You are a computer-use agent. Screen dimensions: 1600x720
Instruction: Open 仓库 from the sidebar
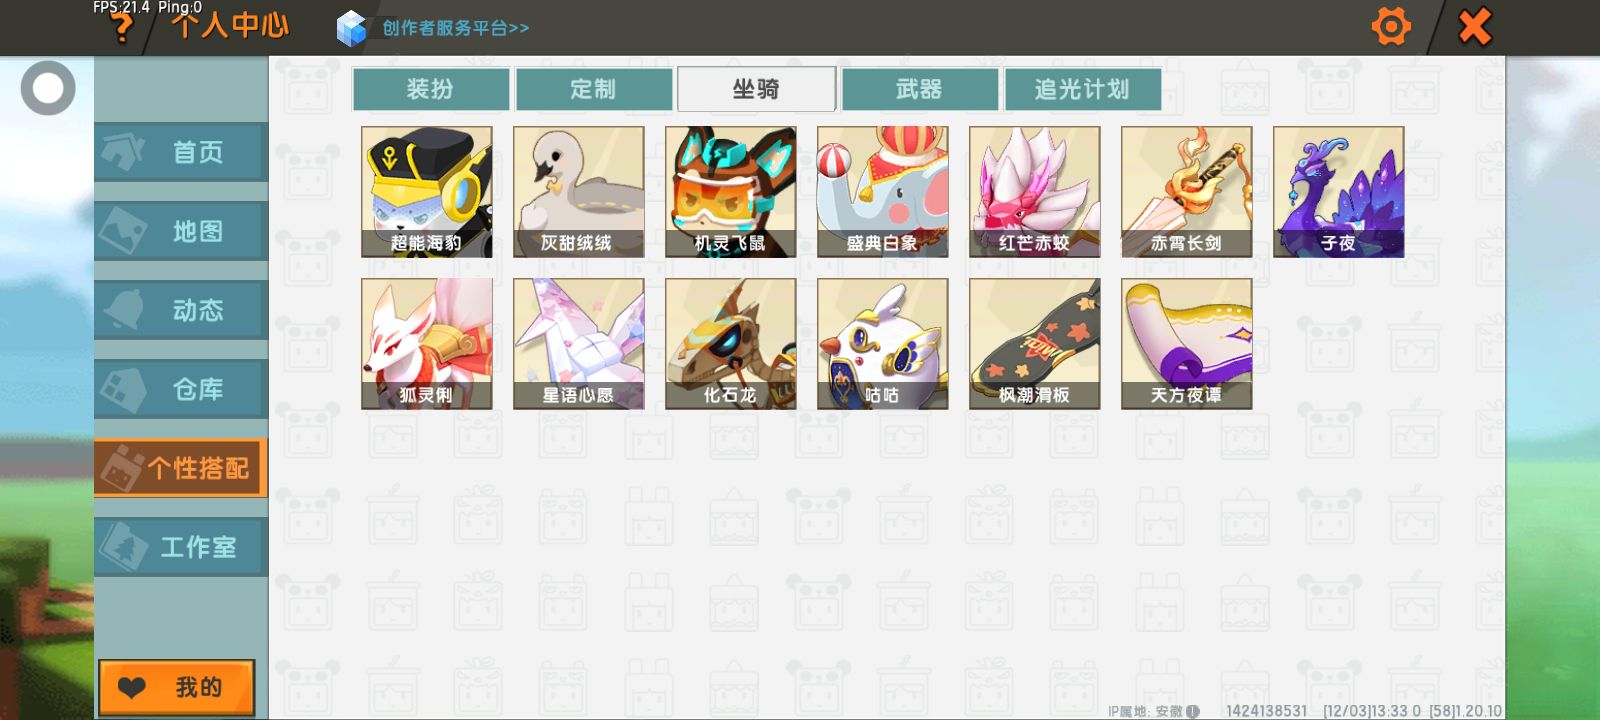pyautogui.click(x=181, y=389)
